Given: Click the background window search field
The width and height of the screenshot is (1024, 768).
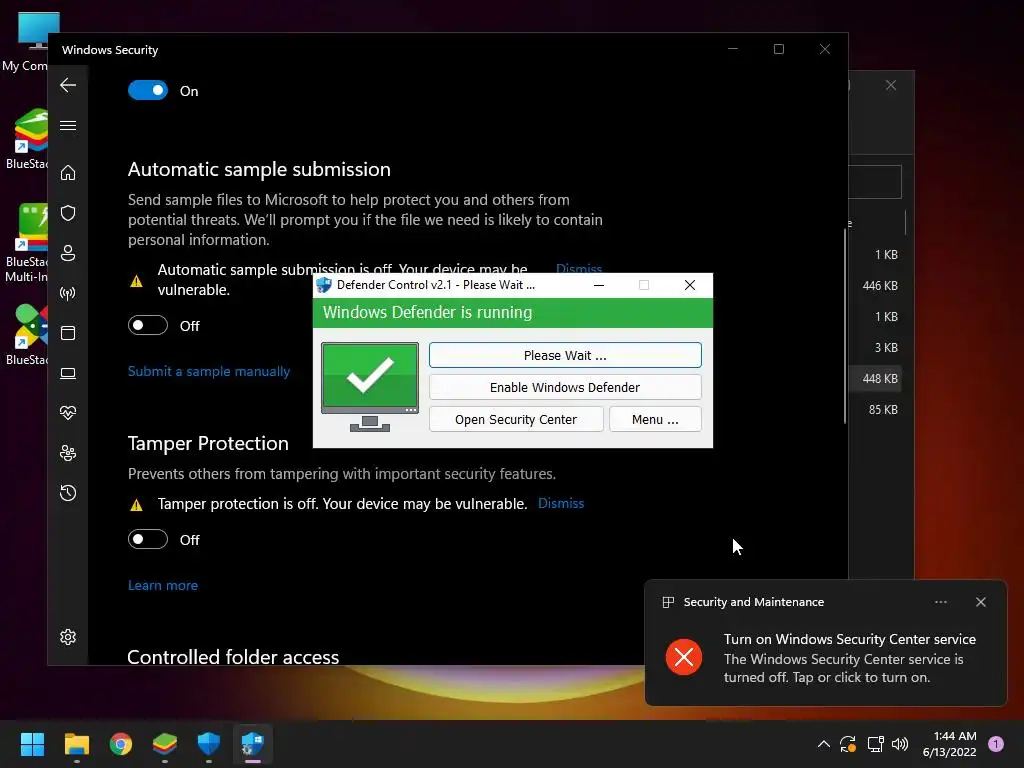Looking at the screenshot, I should tap(875, 182).
